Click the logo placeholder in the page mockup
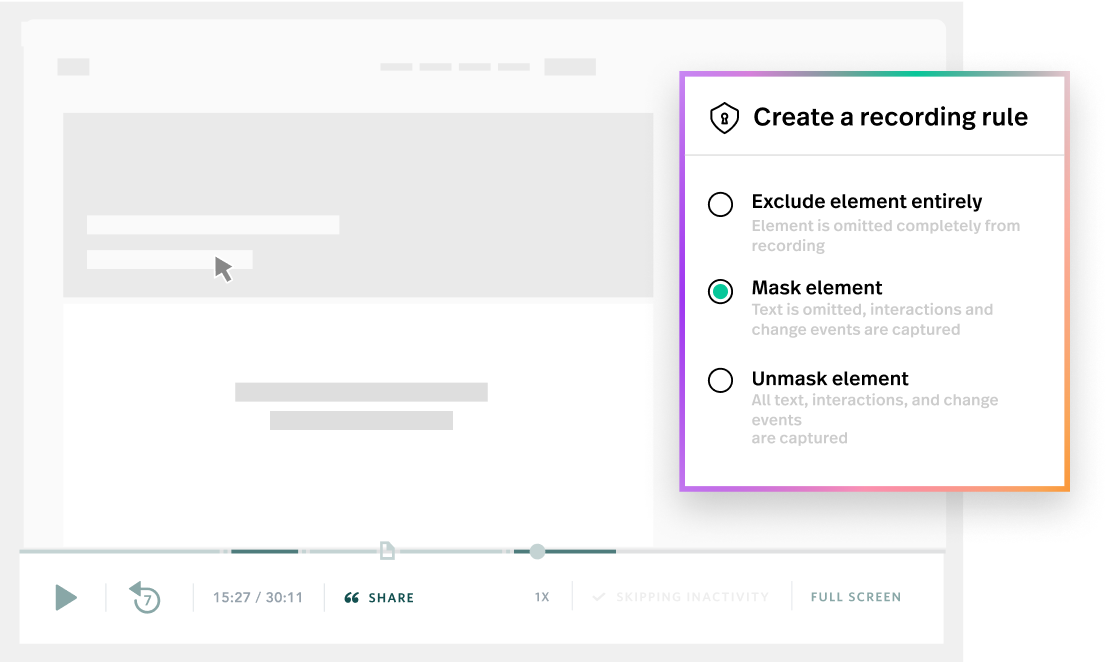This screenshot has width=1110, height=662. pos(74,66)
